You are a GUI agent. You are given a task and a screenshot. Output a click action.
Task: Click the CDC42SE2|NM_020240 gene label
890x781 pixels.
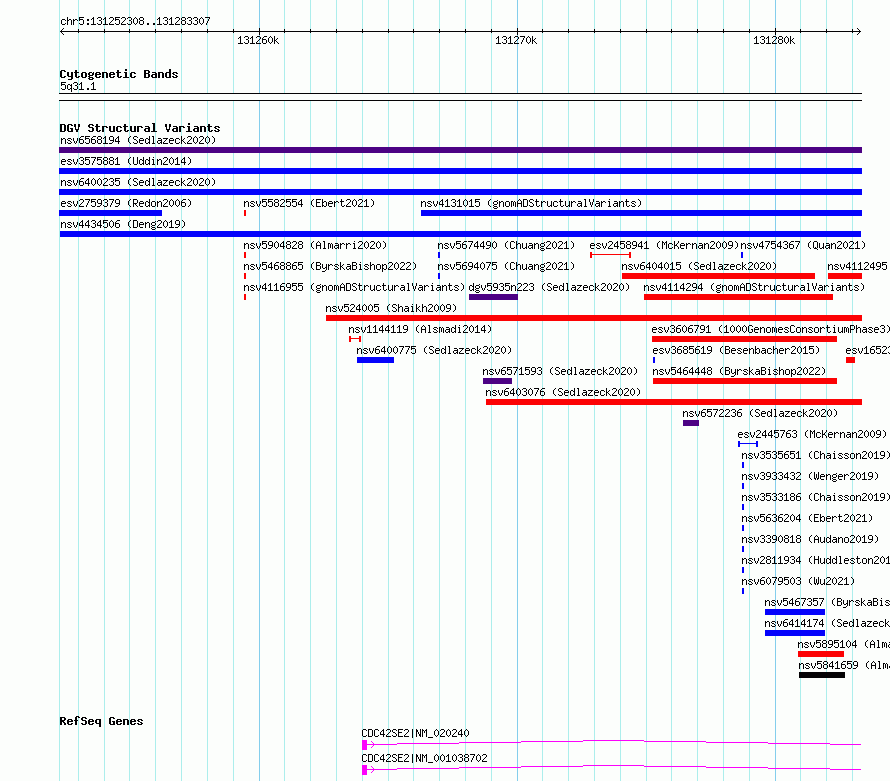point(415,733)
